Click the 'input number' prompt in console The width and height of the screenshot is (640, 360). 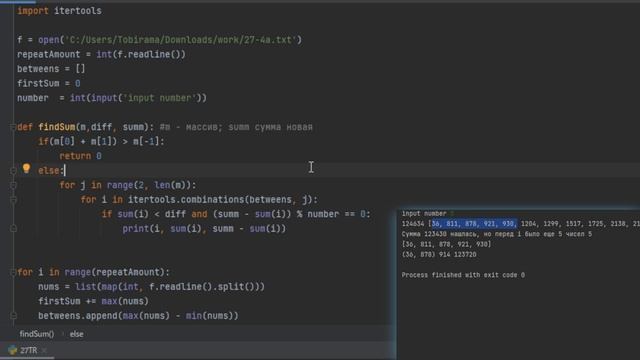tap(424, 213)
